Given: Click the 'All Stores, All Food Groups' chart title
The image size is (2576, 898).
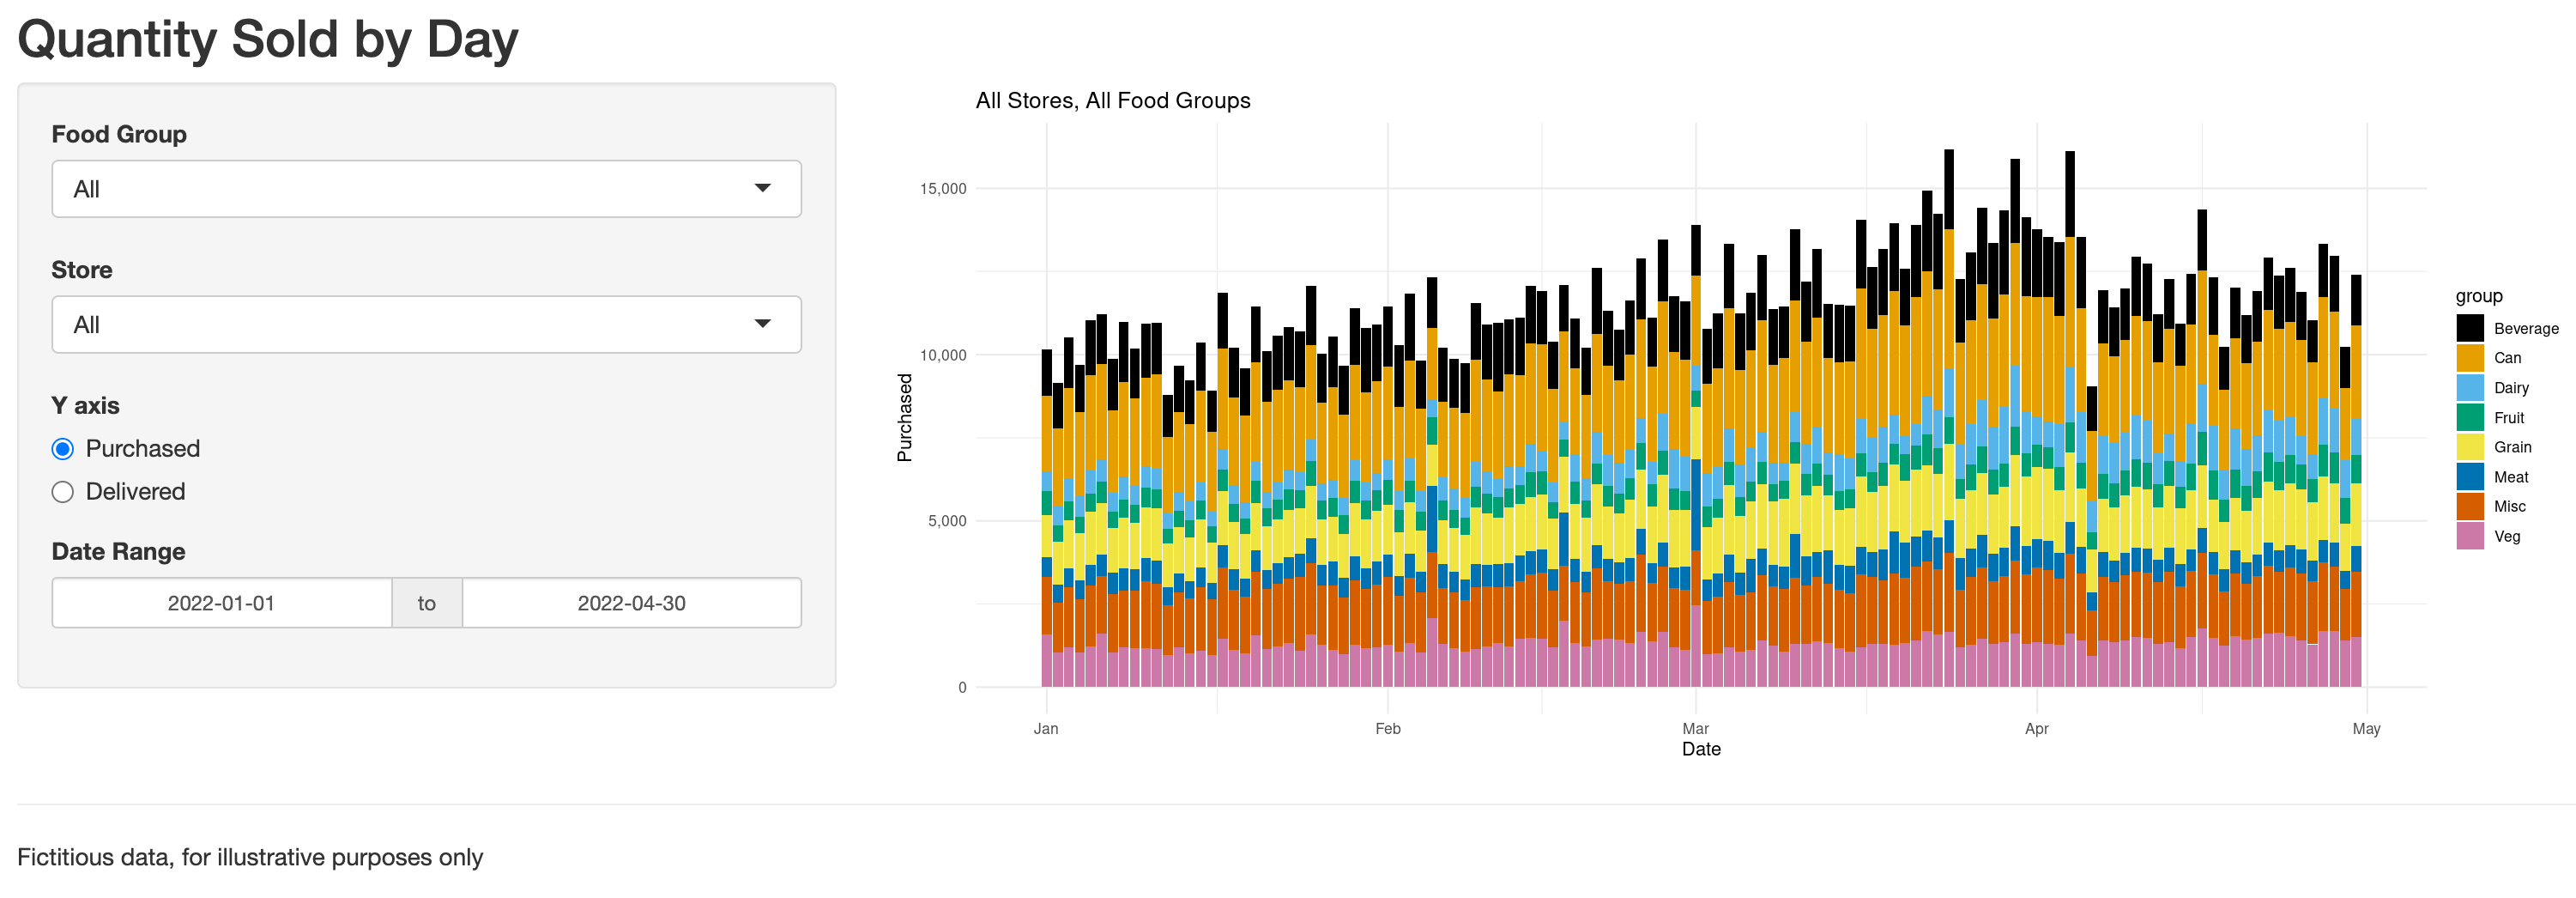Looking at the screenshot, I should click(x=1112, y=101).
